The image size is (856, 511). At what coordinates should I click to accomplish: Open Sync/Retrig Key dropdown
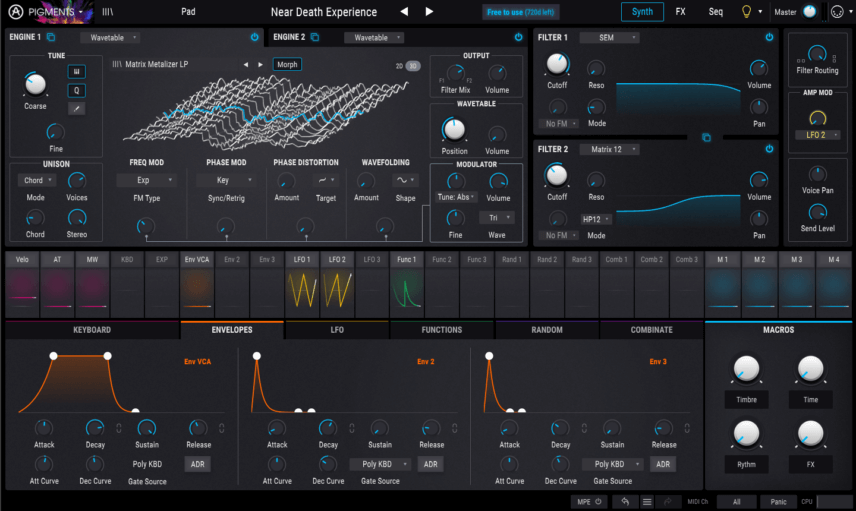click(226, 180)
